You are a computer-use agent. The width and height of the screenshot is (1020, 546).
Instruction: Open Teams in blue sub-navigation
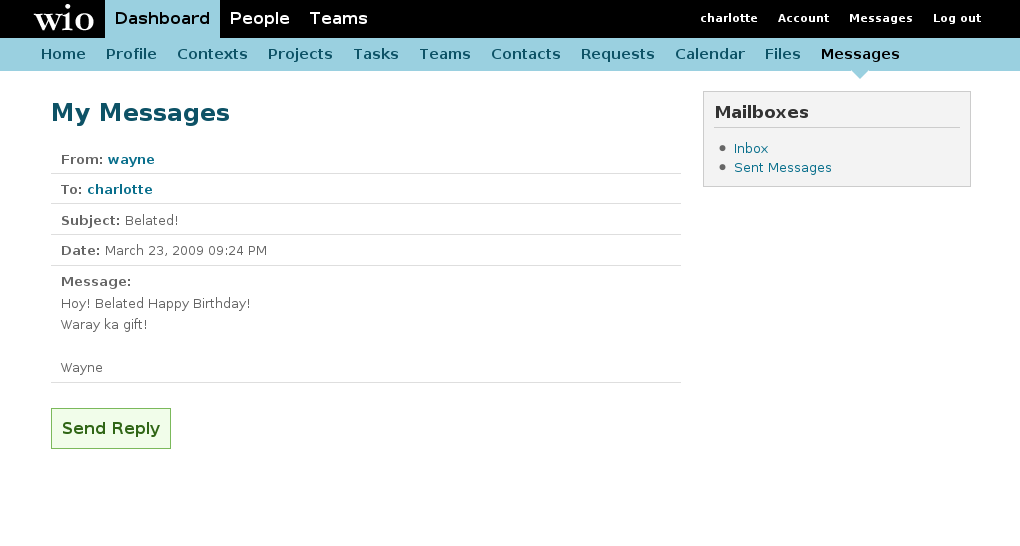coord(445,54)
